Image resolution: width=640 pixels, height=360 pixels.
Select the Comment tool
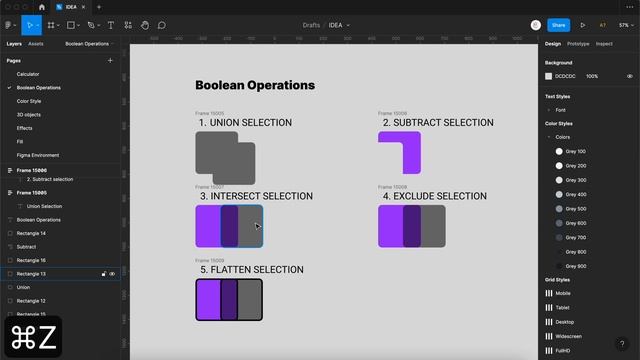click(x=162, y=25)
